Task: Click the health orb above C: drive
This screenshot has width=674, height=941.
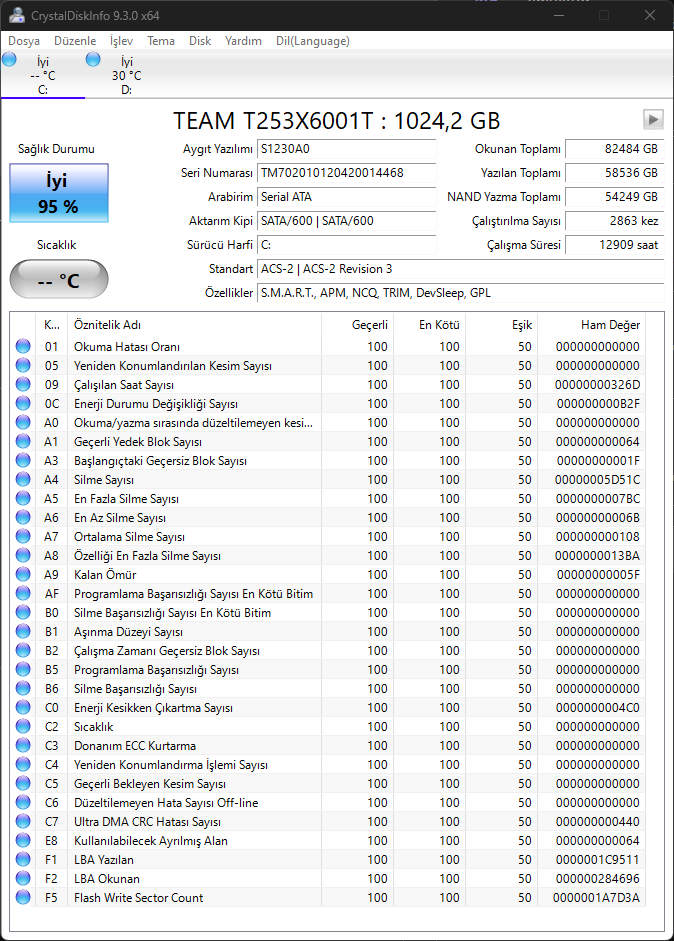Action: 10,59
